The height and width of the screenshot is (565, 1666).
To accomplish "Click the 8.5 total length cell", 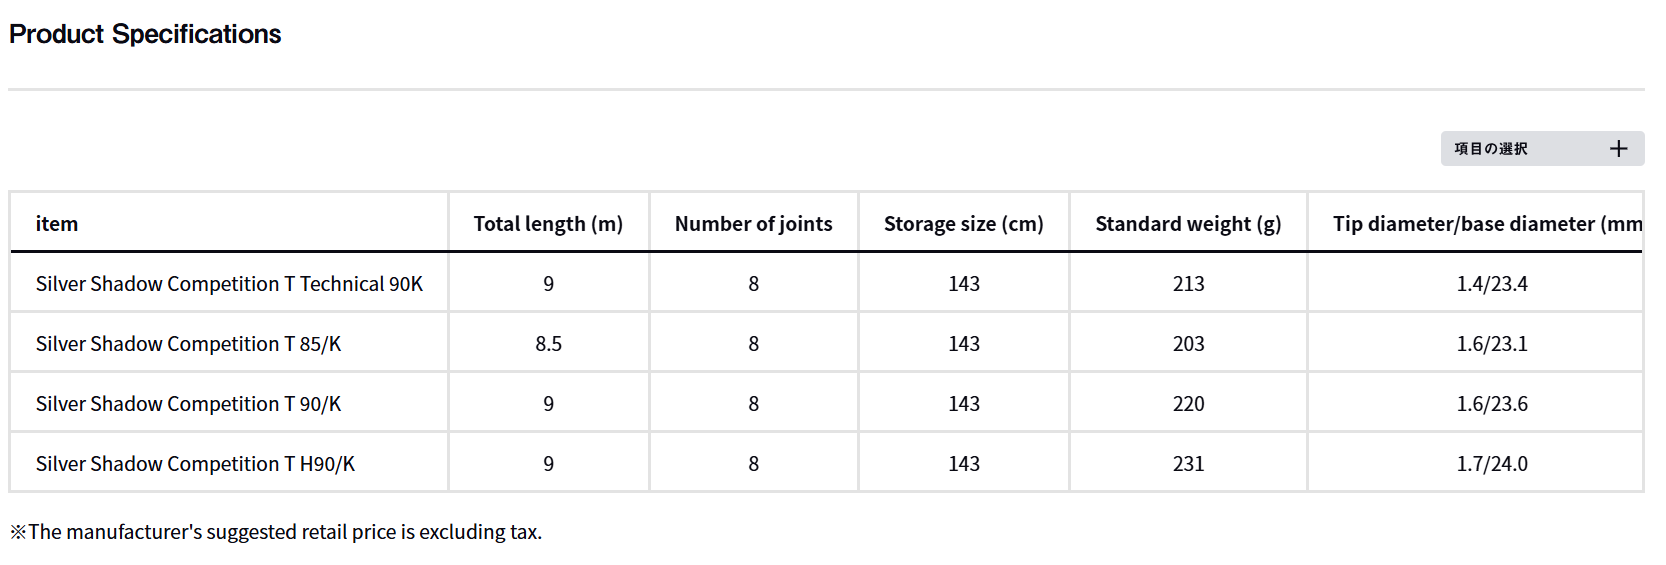I will tap(548, 344).
